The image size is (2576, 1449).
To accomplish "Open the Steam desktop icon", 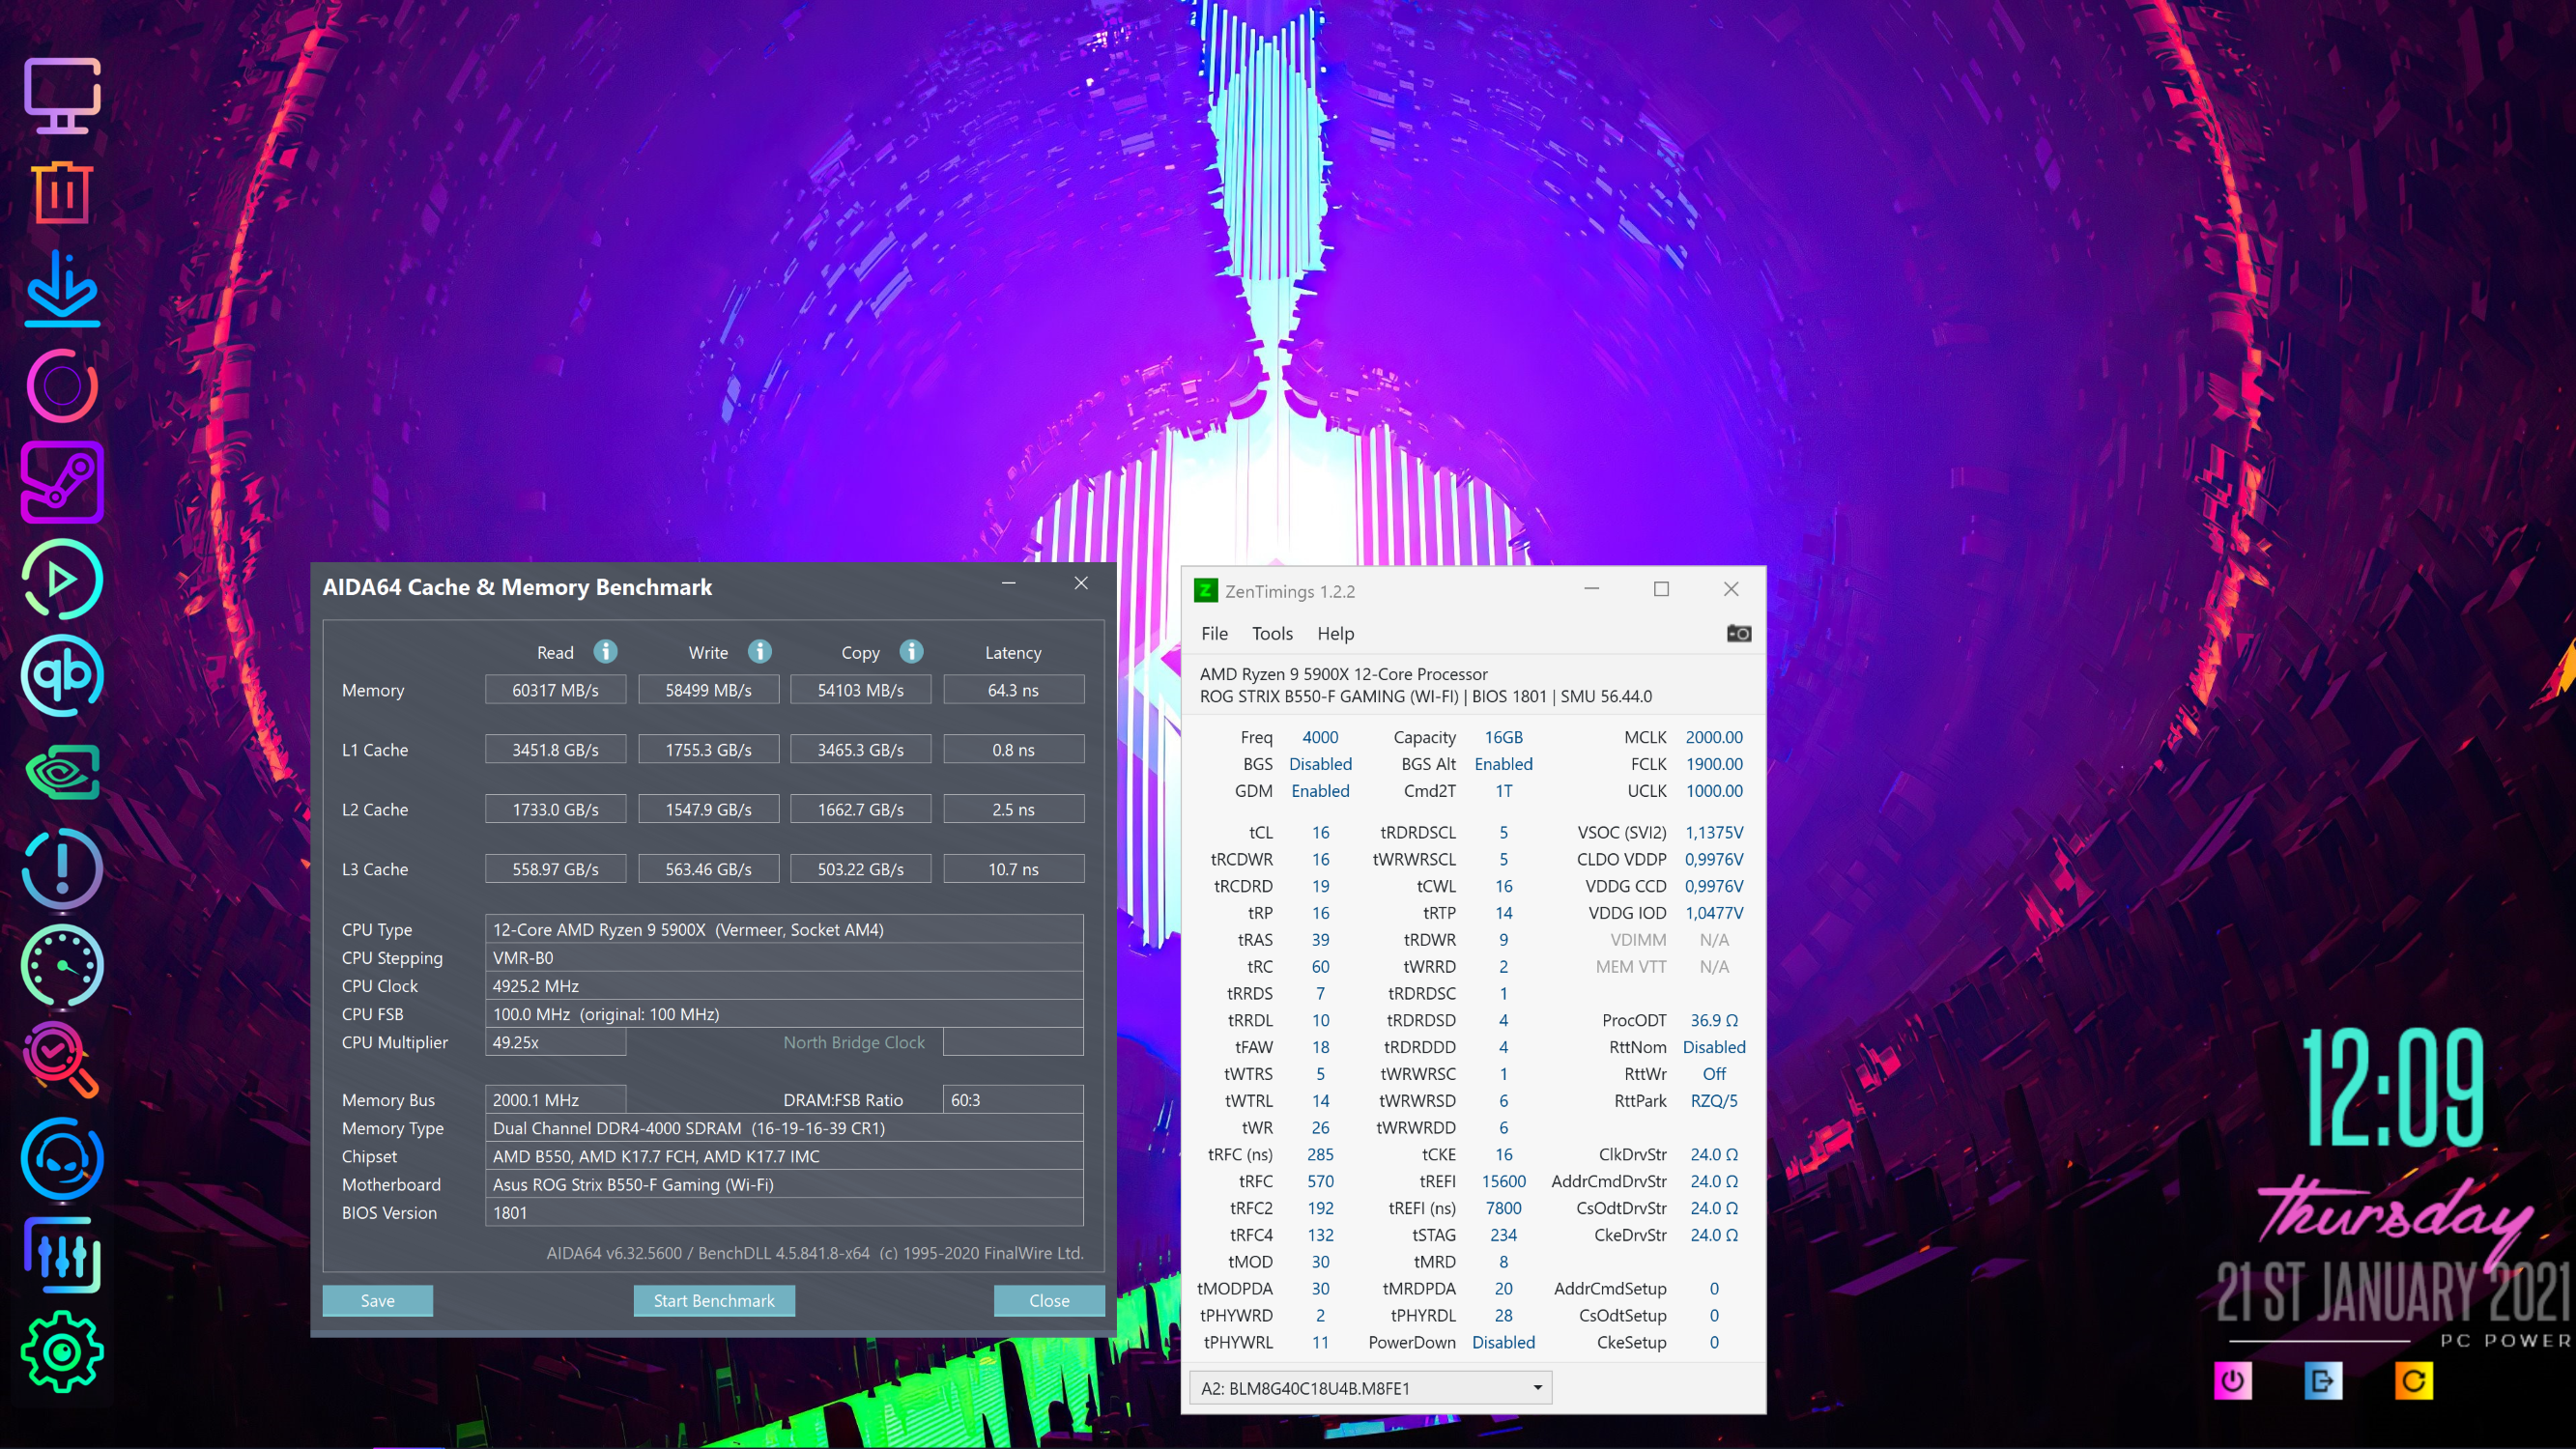I will tap(62, 482).
